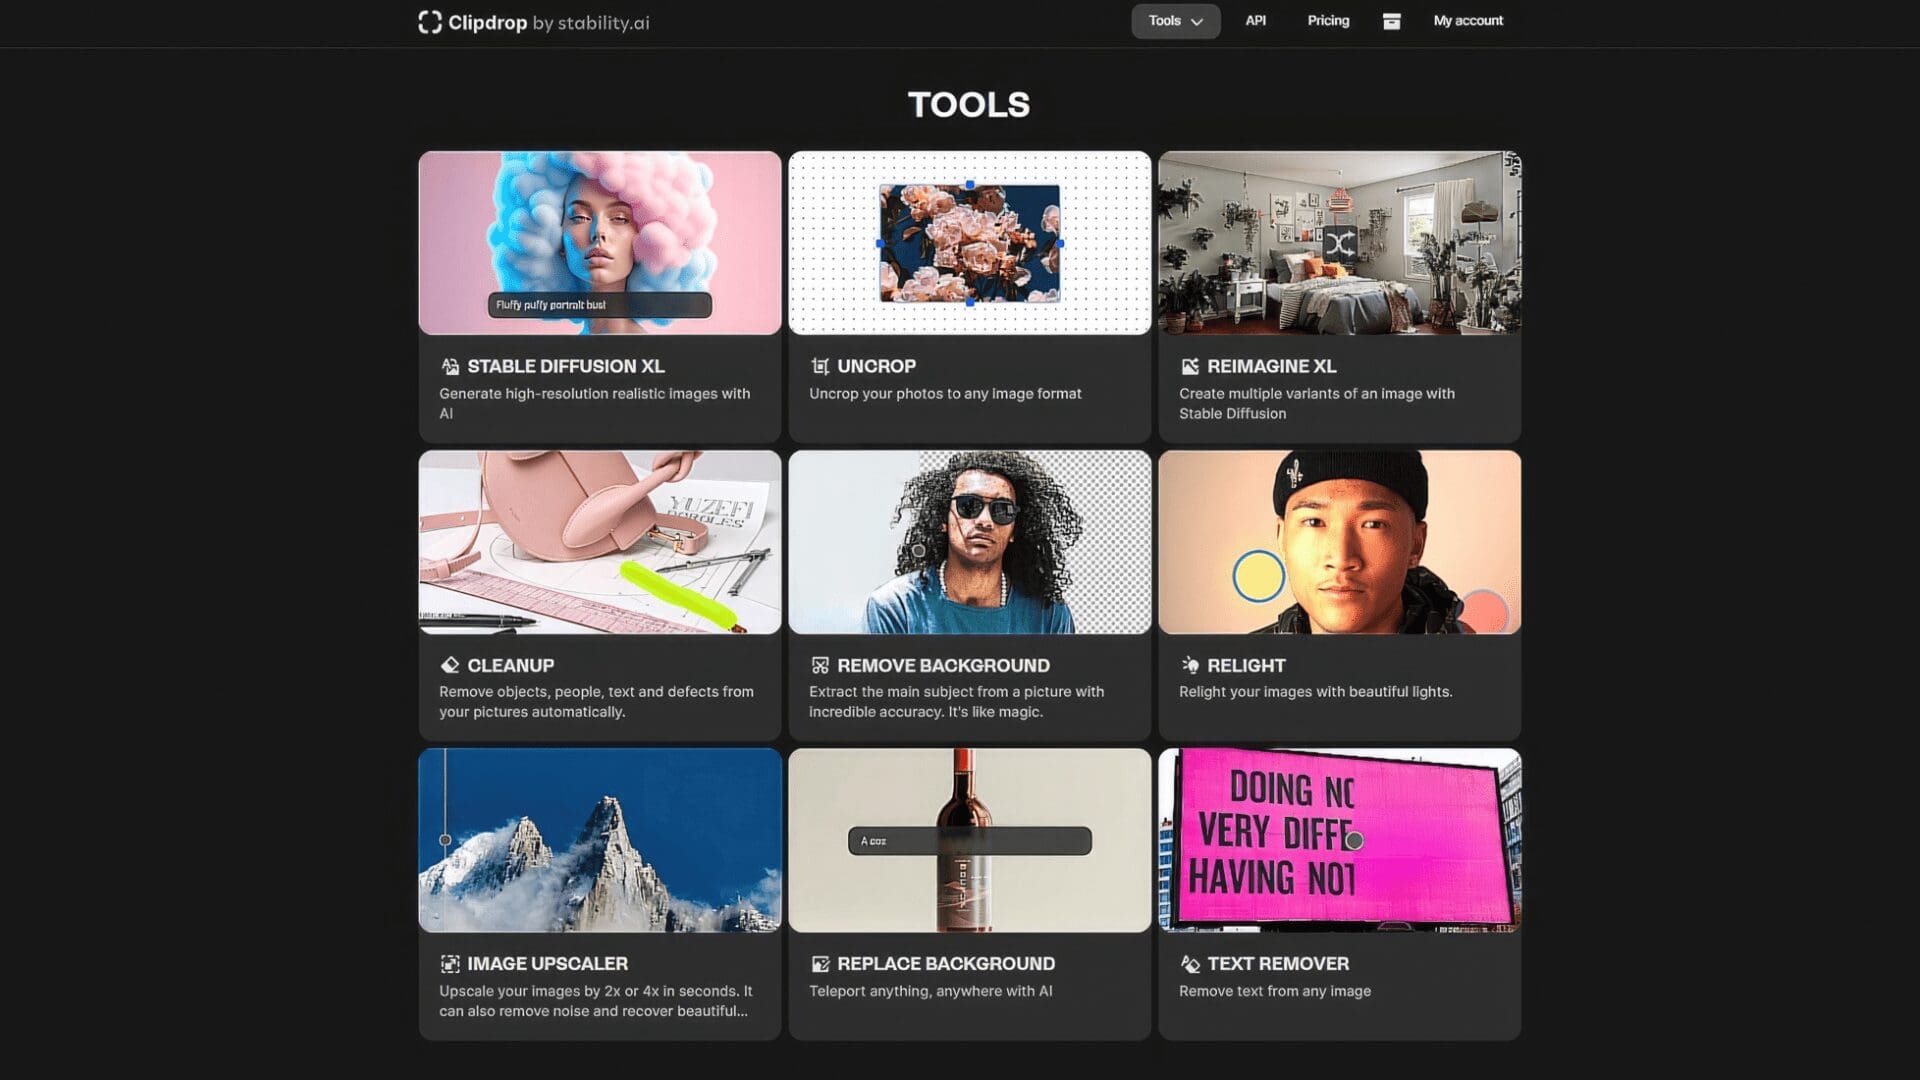Click the Stable Diffusion XL icon
Screen dimensions: 1920x1080
coord(450,367)
